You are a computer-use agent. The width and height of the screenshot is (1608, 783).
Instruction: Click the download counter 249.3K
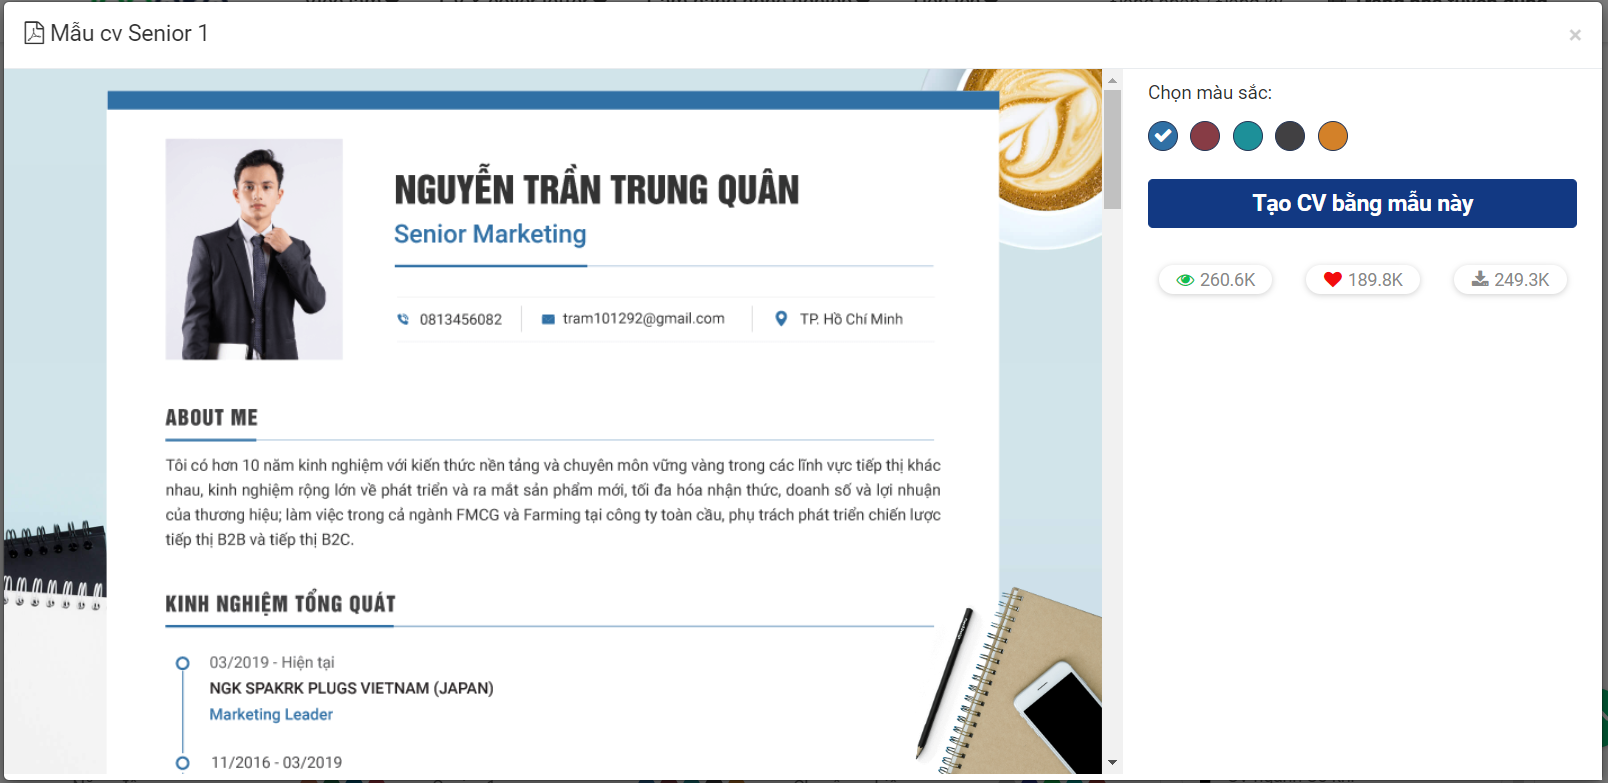tap(1510, 280)
